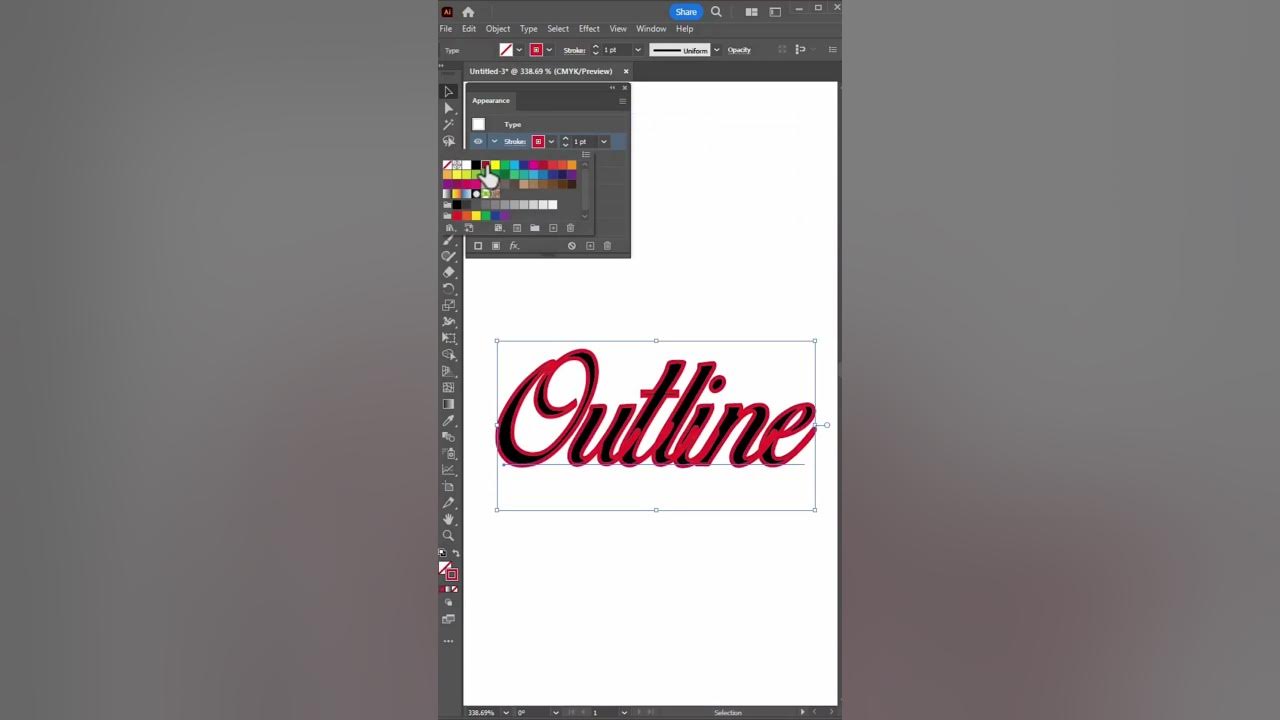Delete selected item in Appearance panel
This screenshot has height=720, width=1280.
pos(607,246)
